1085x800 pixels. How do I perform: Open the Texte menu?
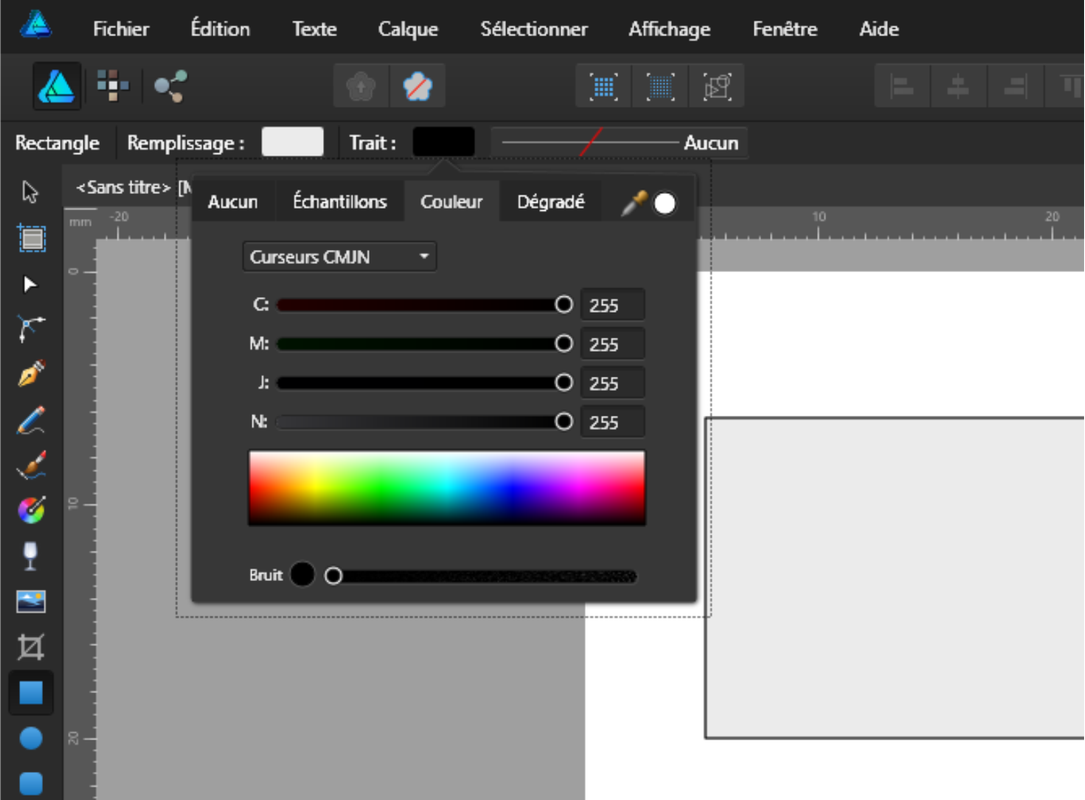click(314, 29)
